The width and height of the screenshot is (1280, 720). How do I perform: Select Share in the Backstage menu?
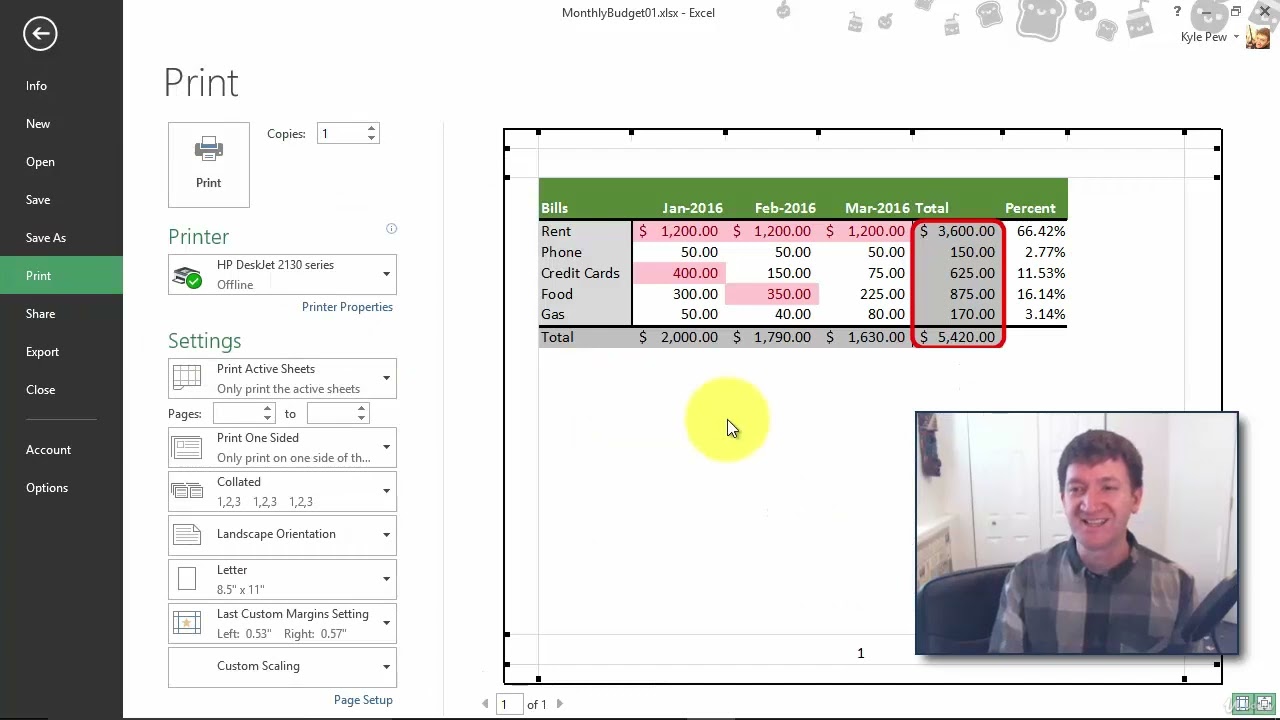61,314
